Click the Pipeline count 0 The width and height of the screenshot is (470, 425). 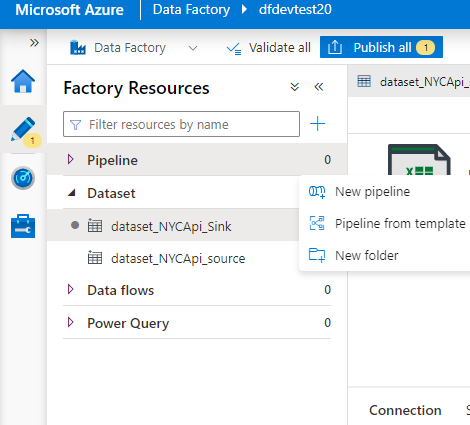point(327,160)
